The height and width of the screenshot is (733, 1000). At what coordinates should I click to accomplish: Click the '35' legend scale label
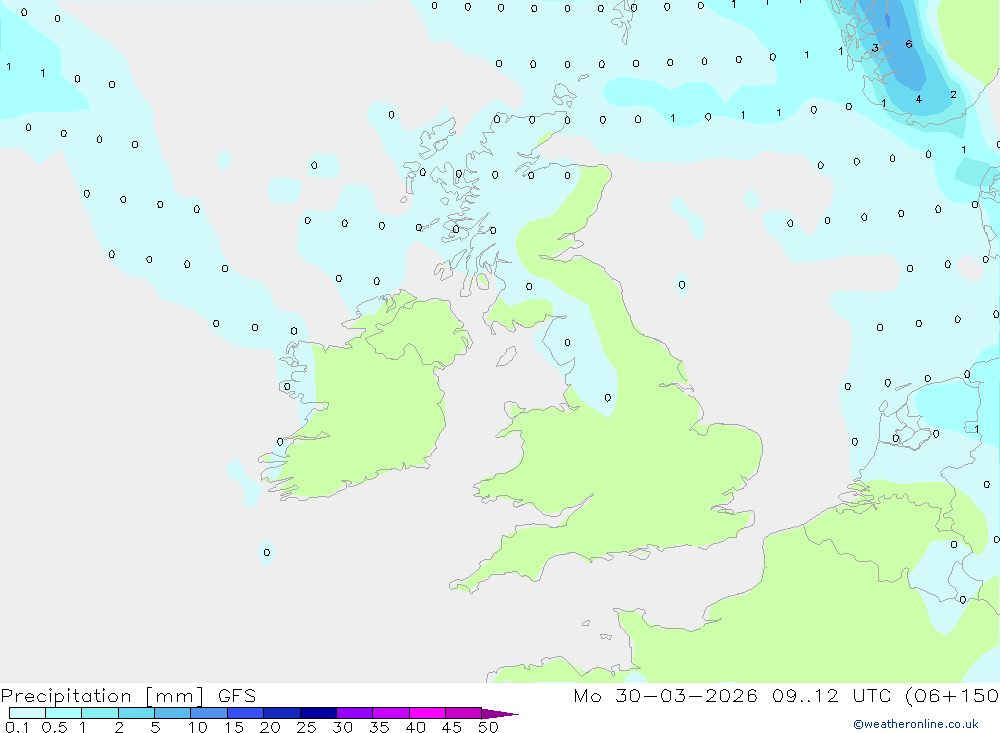(x=379, y=727)
